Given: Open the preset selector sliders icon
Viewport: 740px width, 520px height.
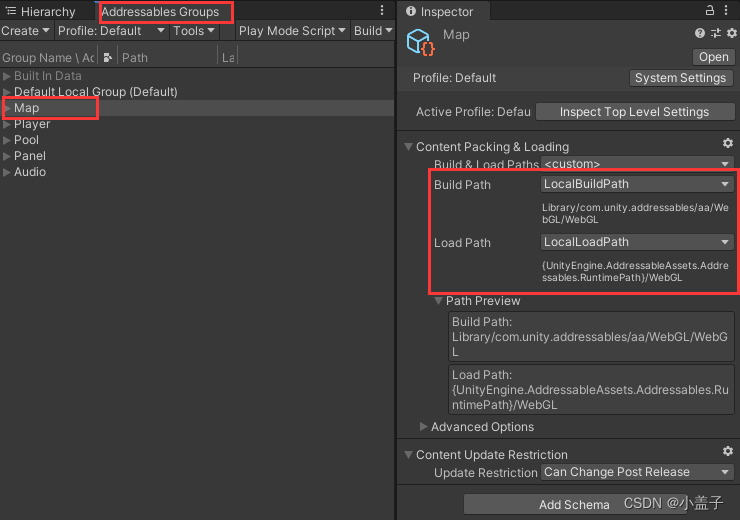Looking at the screenshot, I should [716, 33].
